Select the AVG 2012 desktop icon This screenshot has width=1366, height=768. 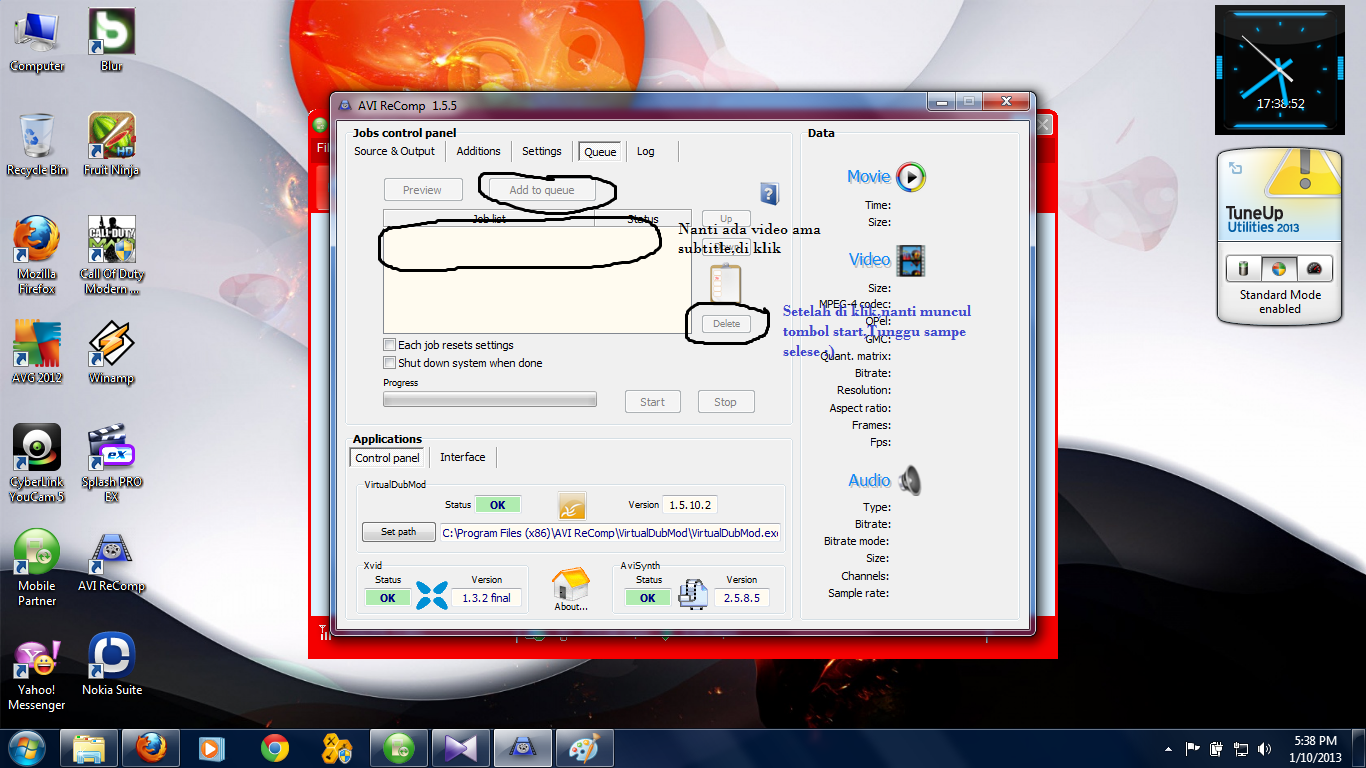37,353
